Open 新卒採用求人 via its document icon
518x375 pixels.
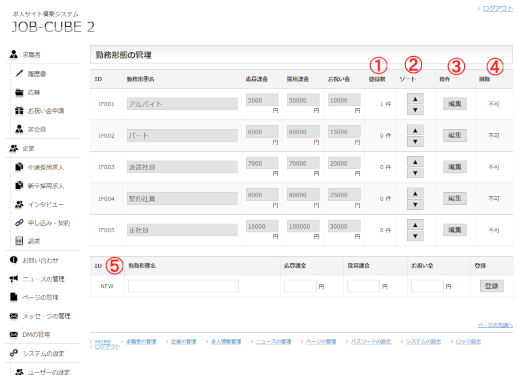point(19,185)
